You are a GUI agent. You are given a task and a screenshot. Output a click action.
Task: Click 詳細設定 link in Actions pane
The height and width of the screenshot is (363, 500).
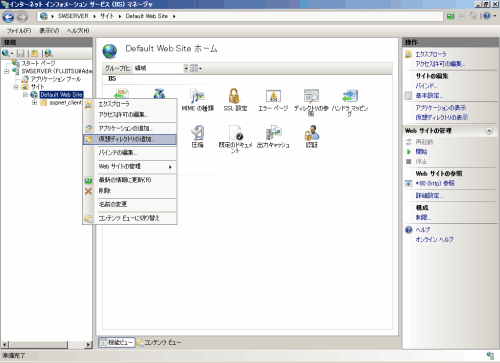pyautogui.click(x=429, y=196)
